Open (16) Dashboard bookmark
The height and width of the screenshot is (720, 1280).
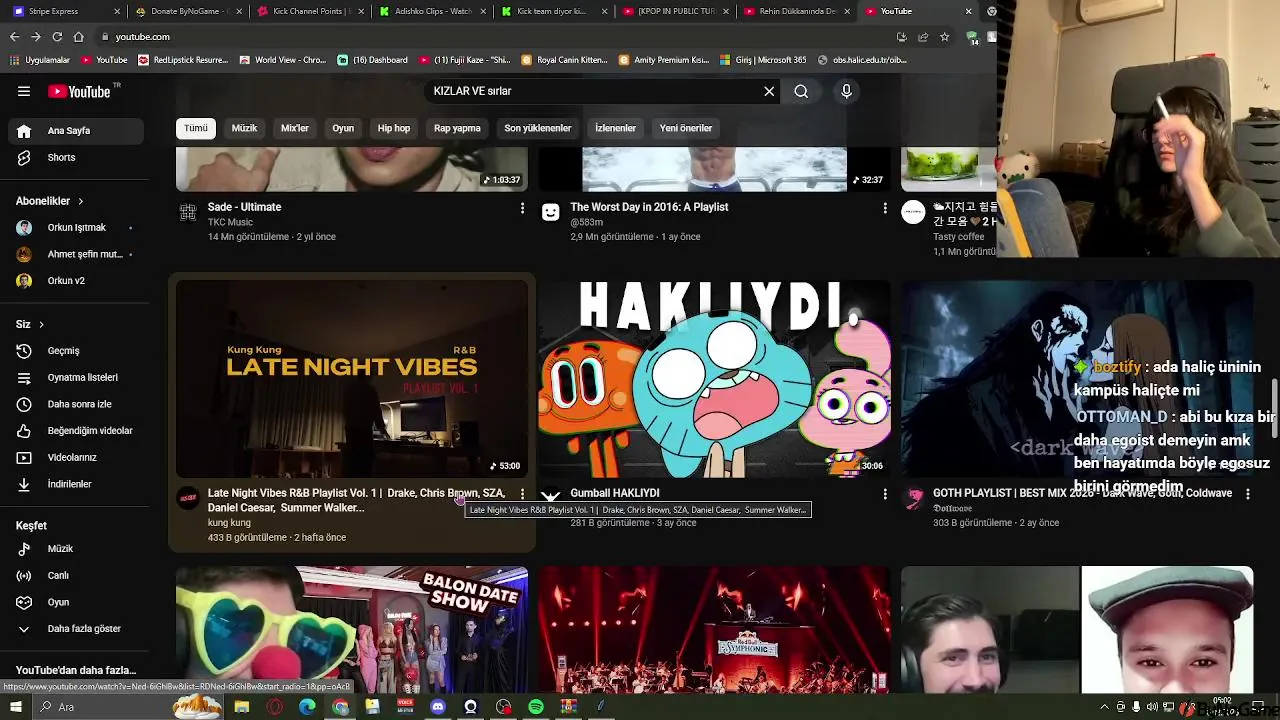(x=373, y=60)
